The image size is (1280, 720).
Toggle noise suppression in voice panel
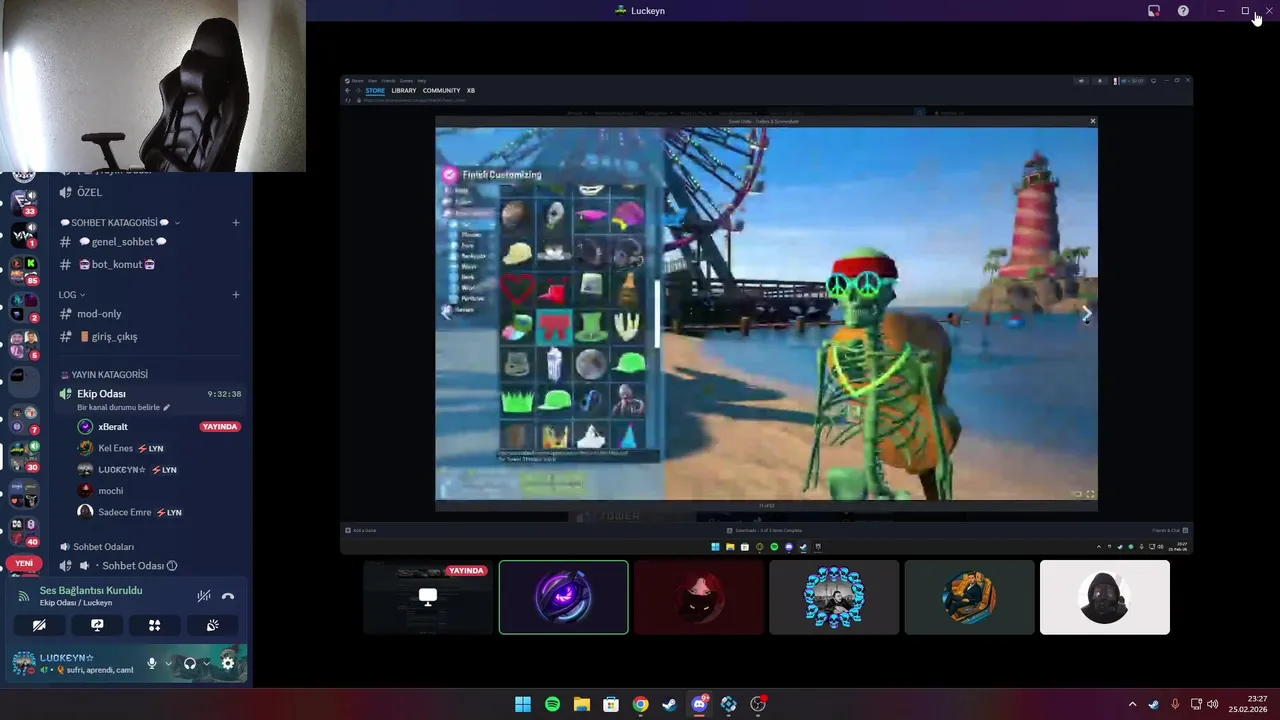(x=204, y=596)
